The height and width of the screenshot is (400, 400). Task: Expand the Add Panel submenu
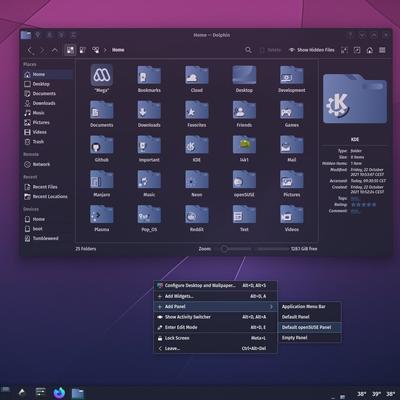tap(215, 307)
